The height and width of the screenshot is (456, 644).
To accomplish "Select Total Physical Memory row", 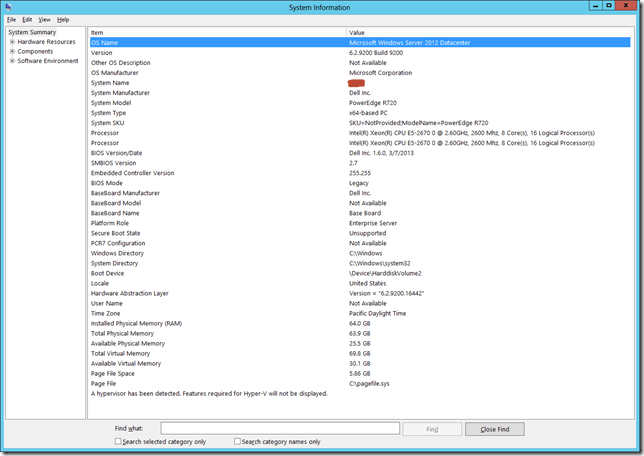I will (x=360, y=333).
